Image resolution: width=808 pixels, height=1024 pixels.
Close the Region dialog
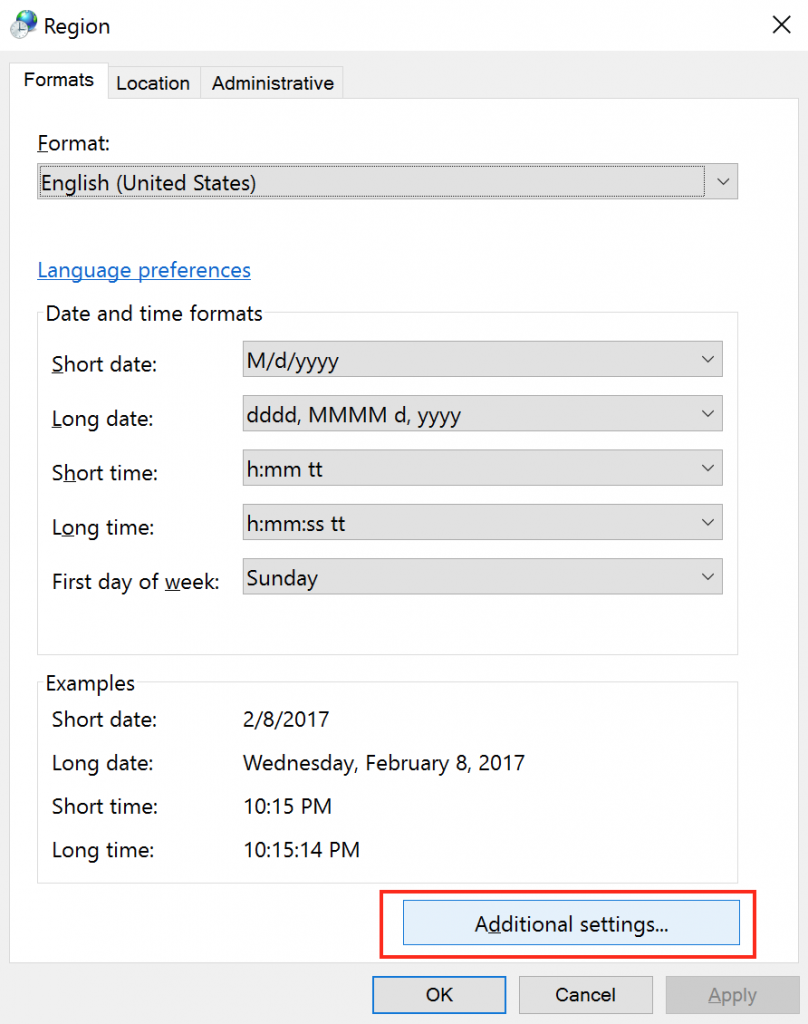coord(781,25)
